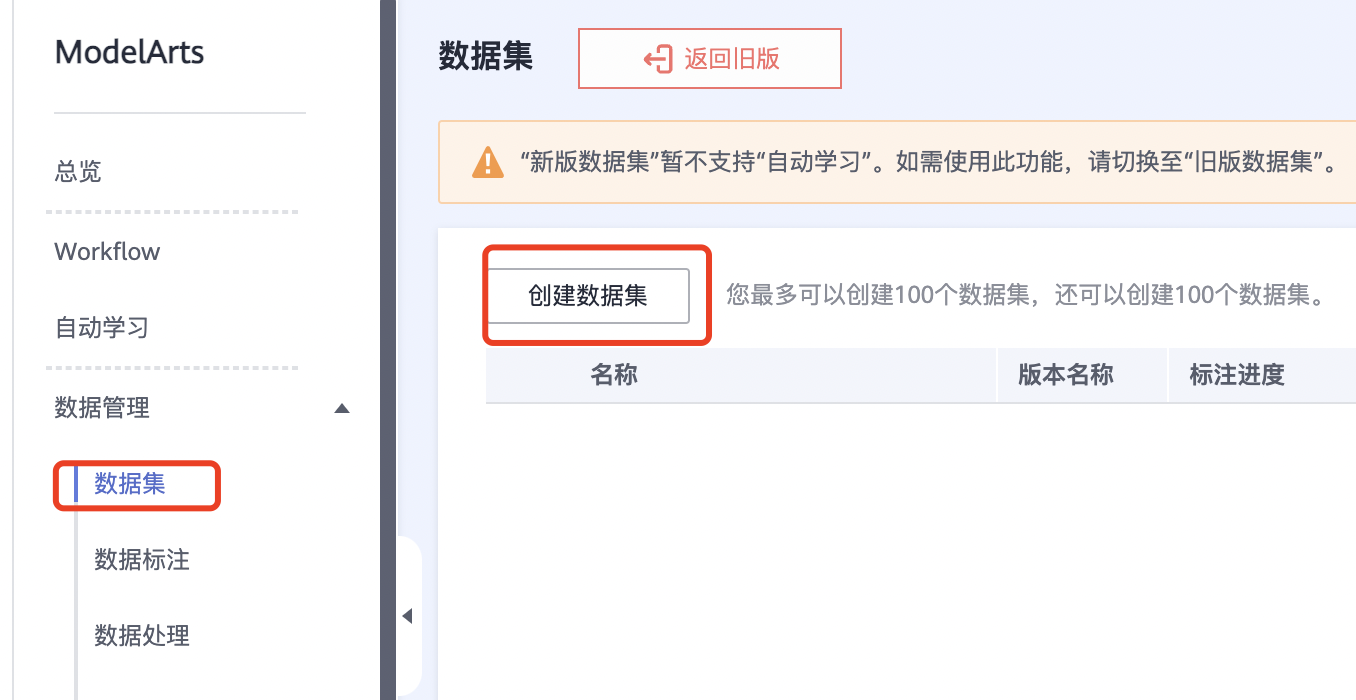This screenshot has height=700, width=1356.
Task: Click the 版本名称 column header
Action: point(1066,375)
